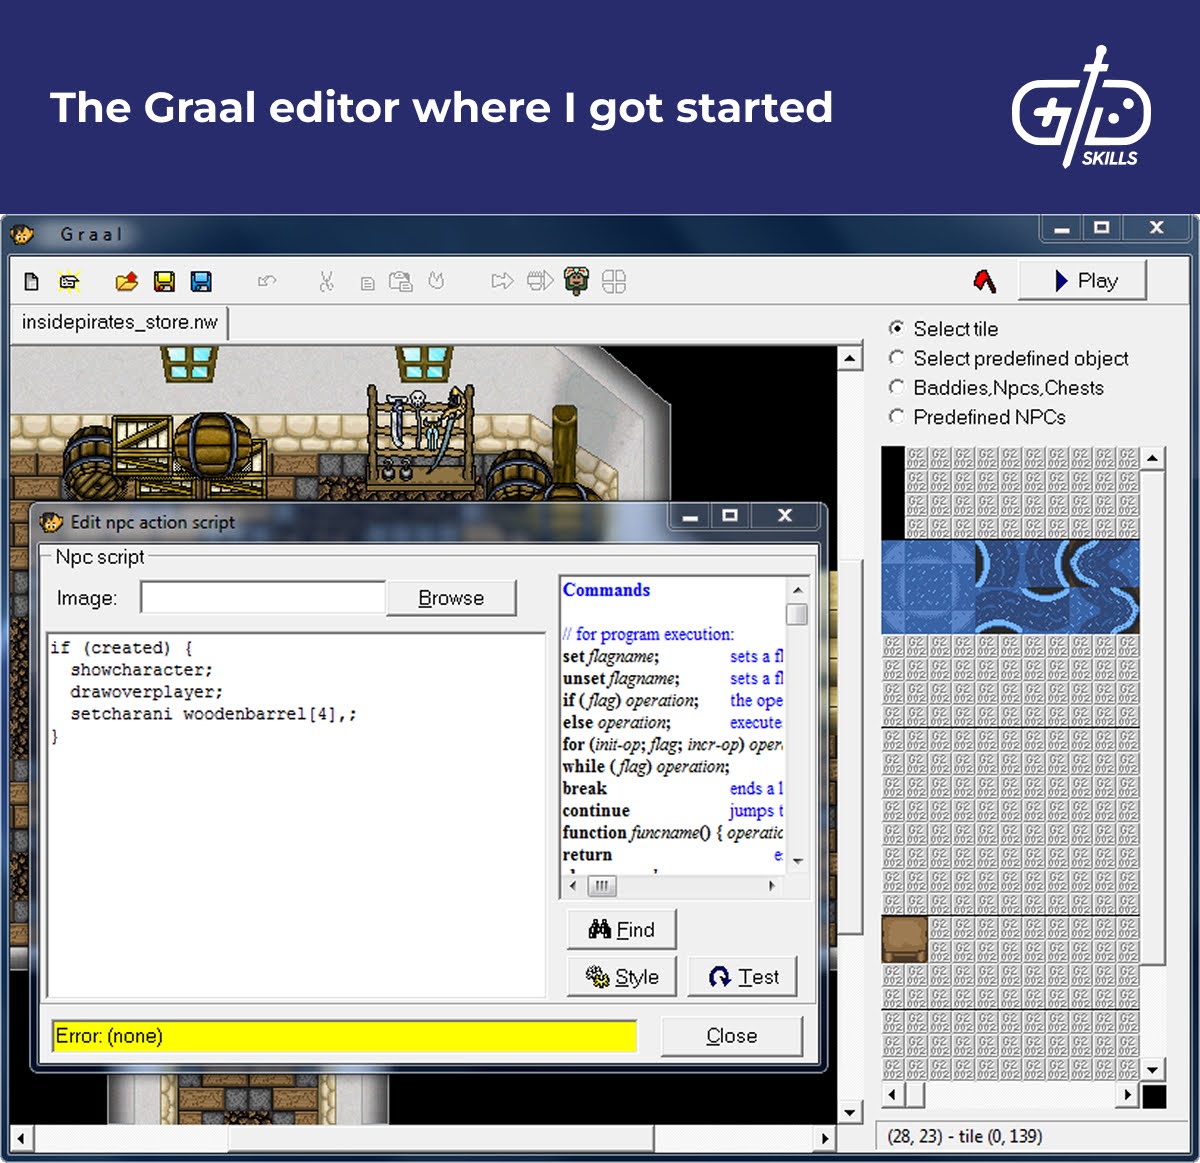Click the Paste clipboard toolbar icon
Image resolution: width=1200 pixels, height=1163 pixels.
coord(400,282)
